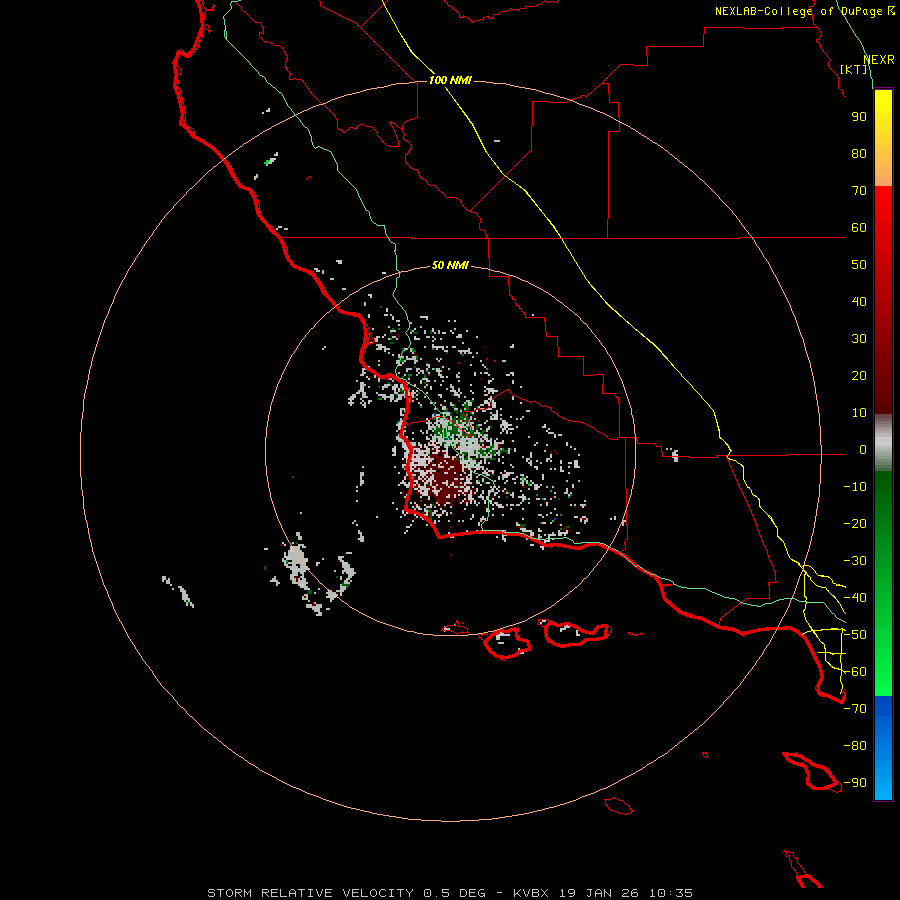Click the "70" value on the velocity scale
The height and width of the screenshot is (900, 900).
tap(859, 191)
